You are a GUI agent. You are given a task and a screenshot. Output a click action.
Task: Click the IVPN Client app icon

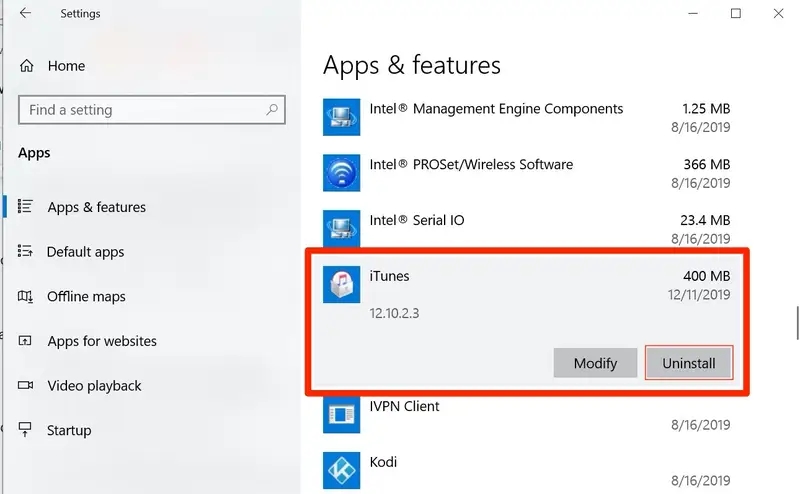click(341, 414)
